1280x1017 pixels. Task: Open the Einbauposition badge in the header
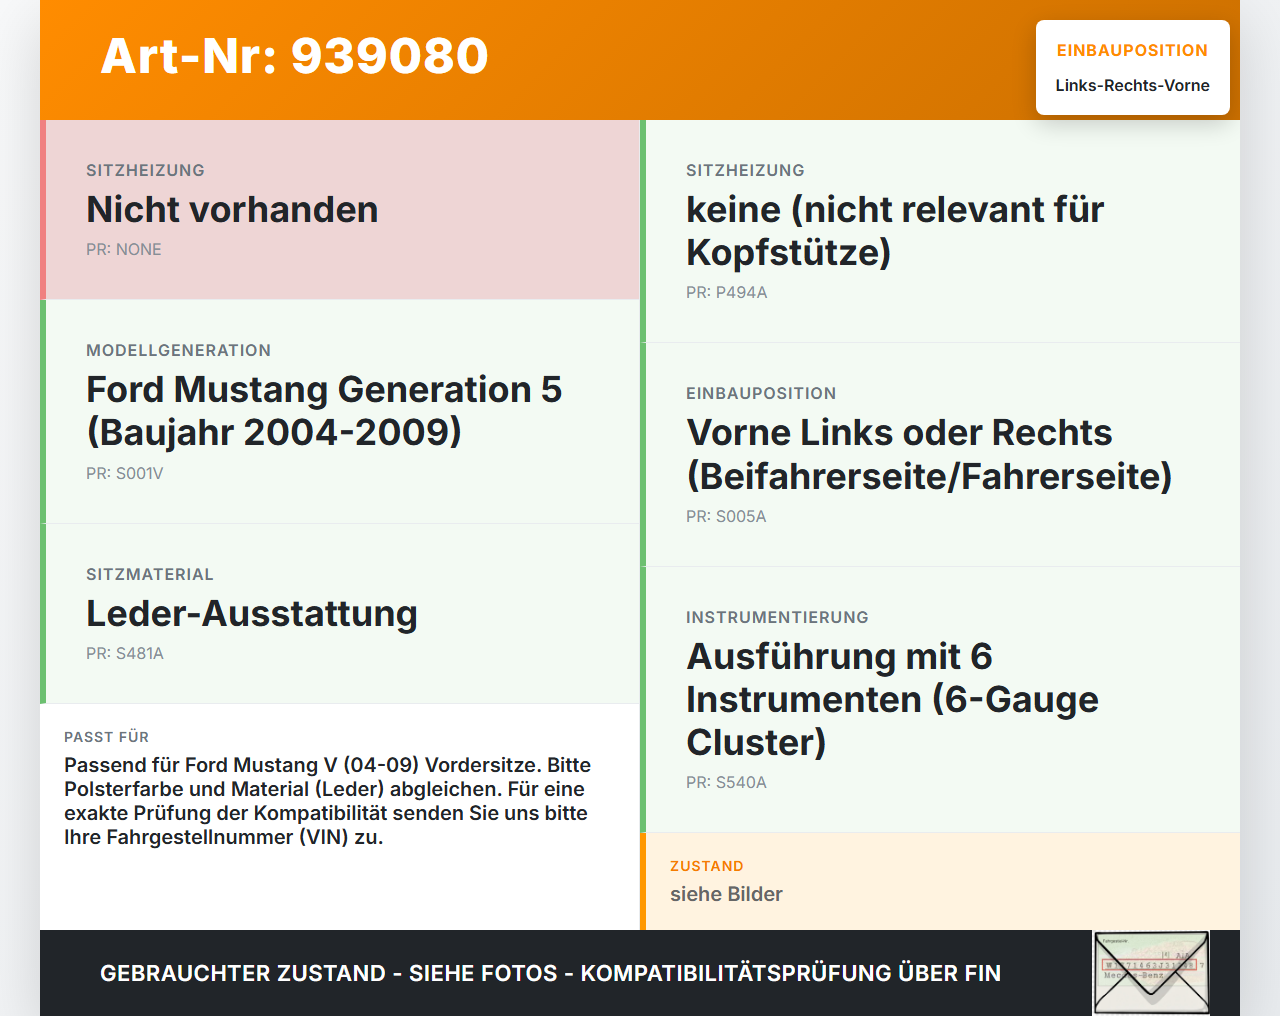(1132, 67)
